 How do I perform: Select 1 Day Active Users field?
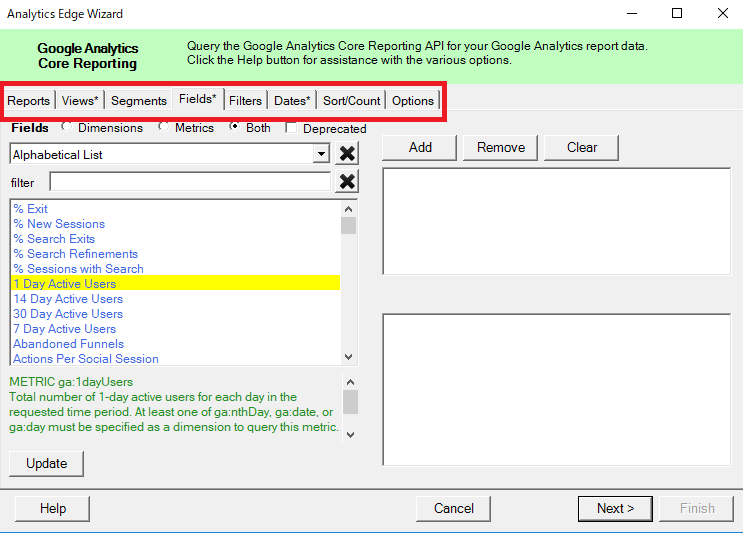tap(175, 283)
